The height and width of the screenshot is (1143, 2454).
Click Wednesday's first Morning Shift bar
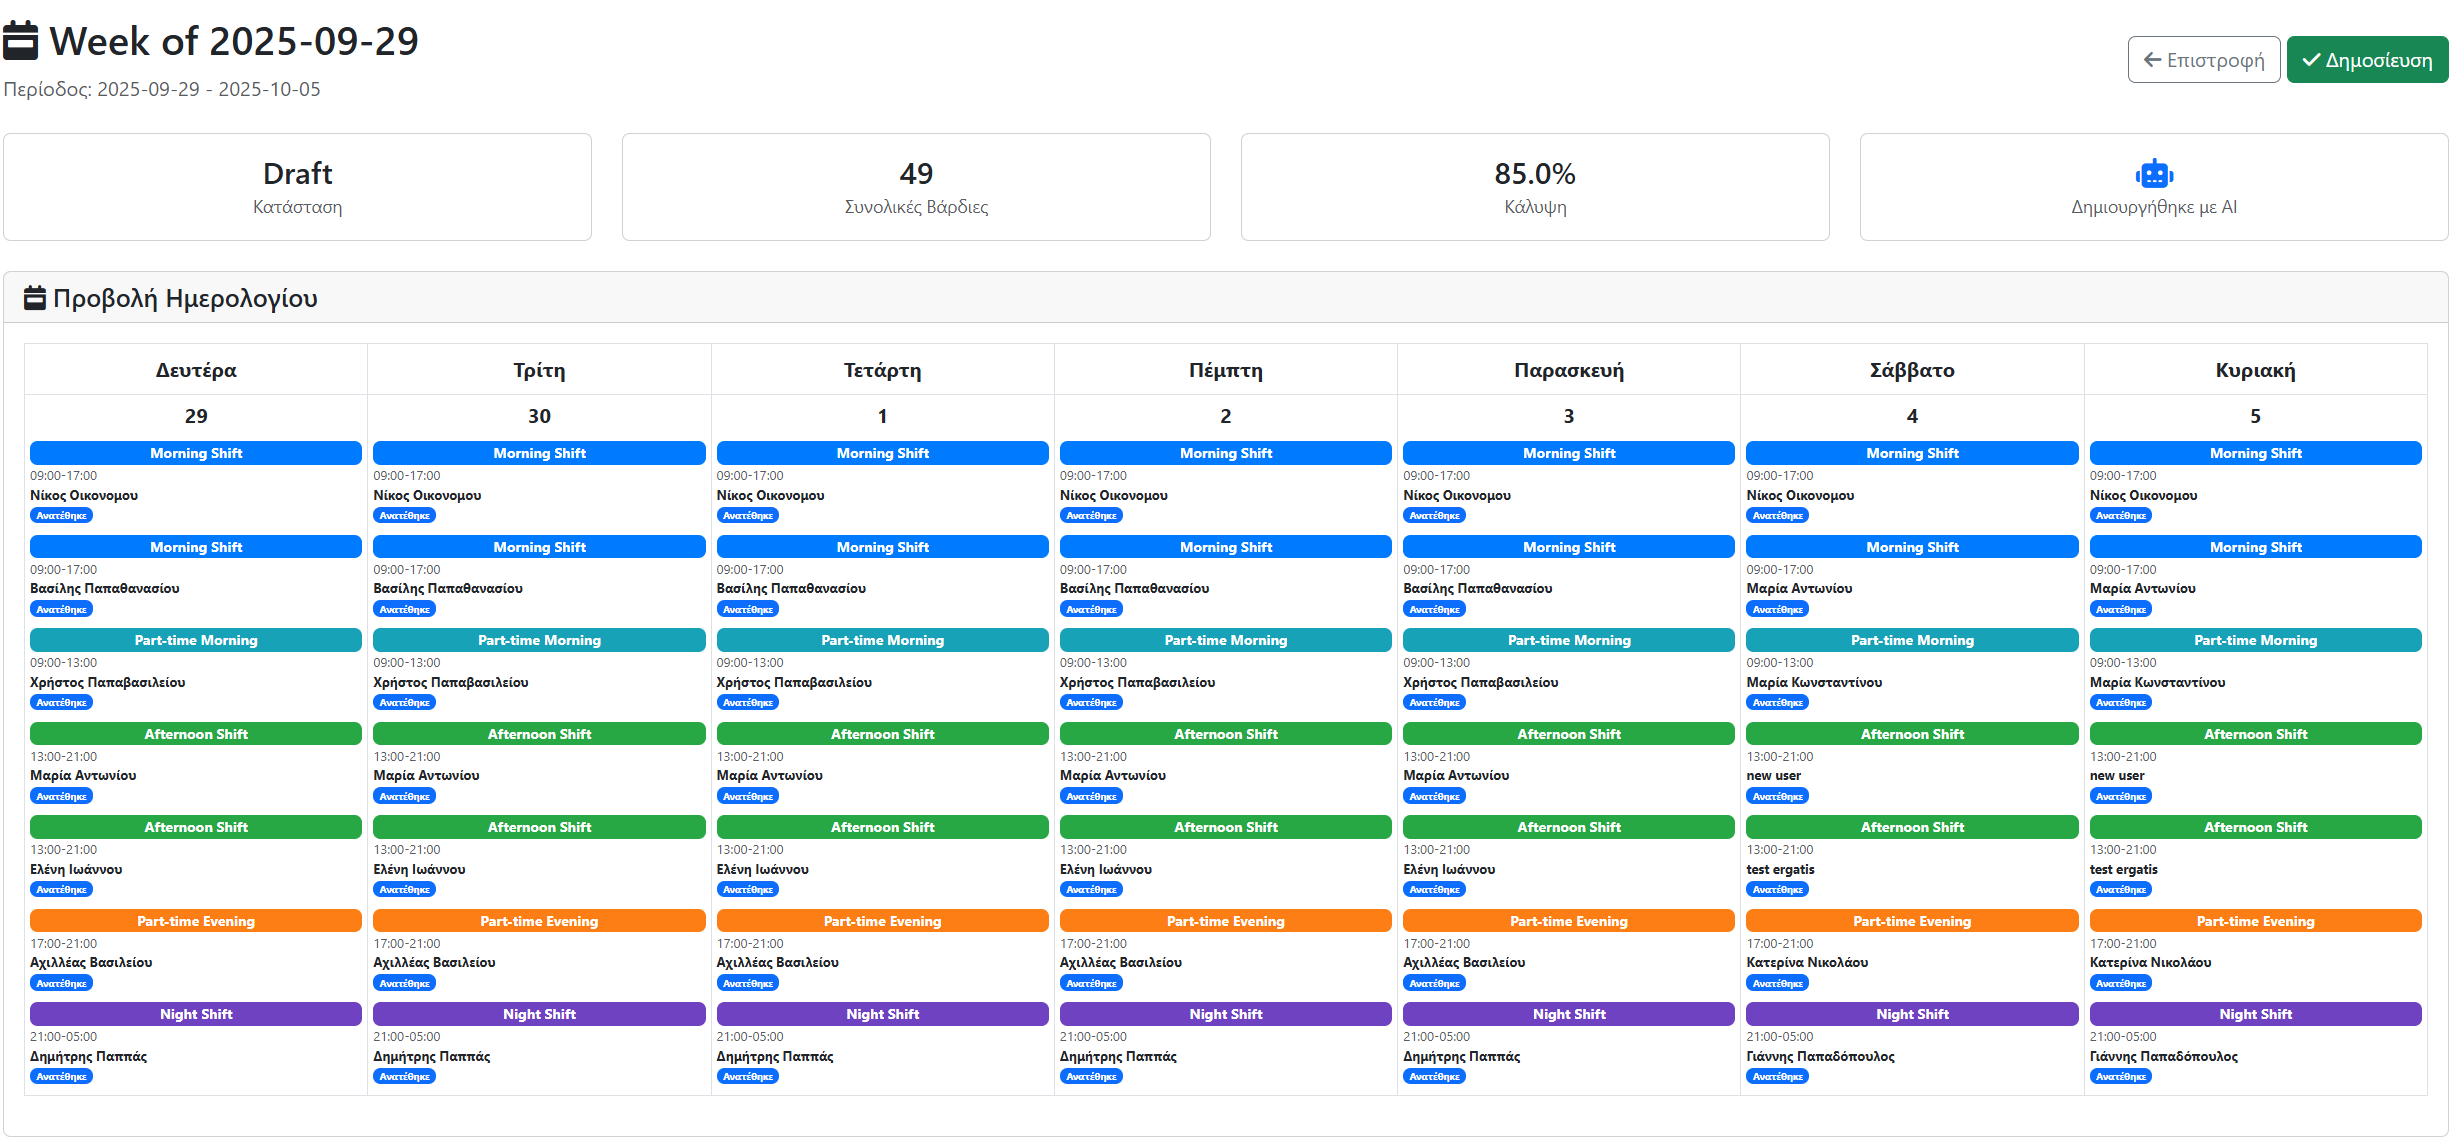(x=882, y=453)
